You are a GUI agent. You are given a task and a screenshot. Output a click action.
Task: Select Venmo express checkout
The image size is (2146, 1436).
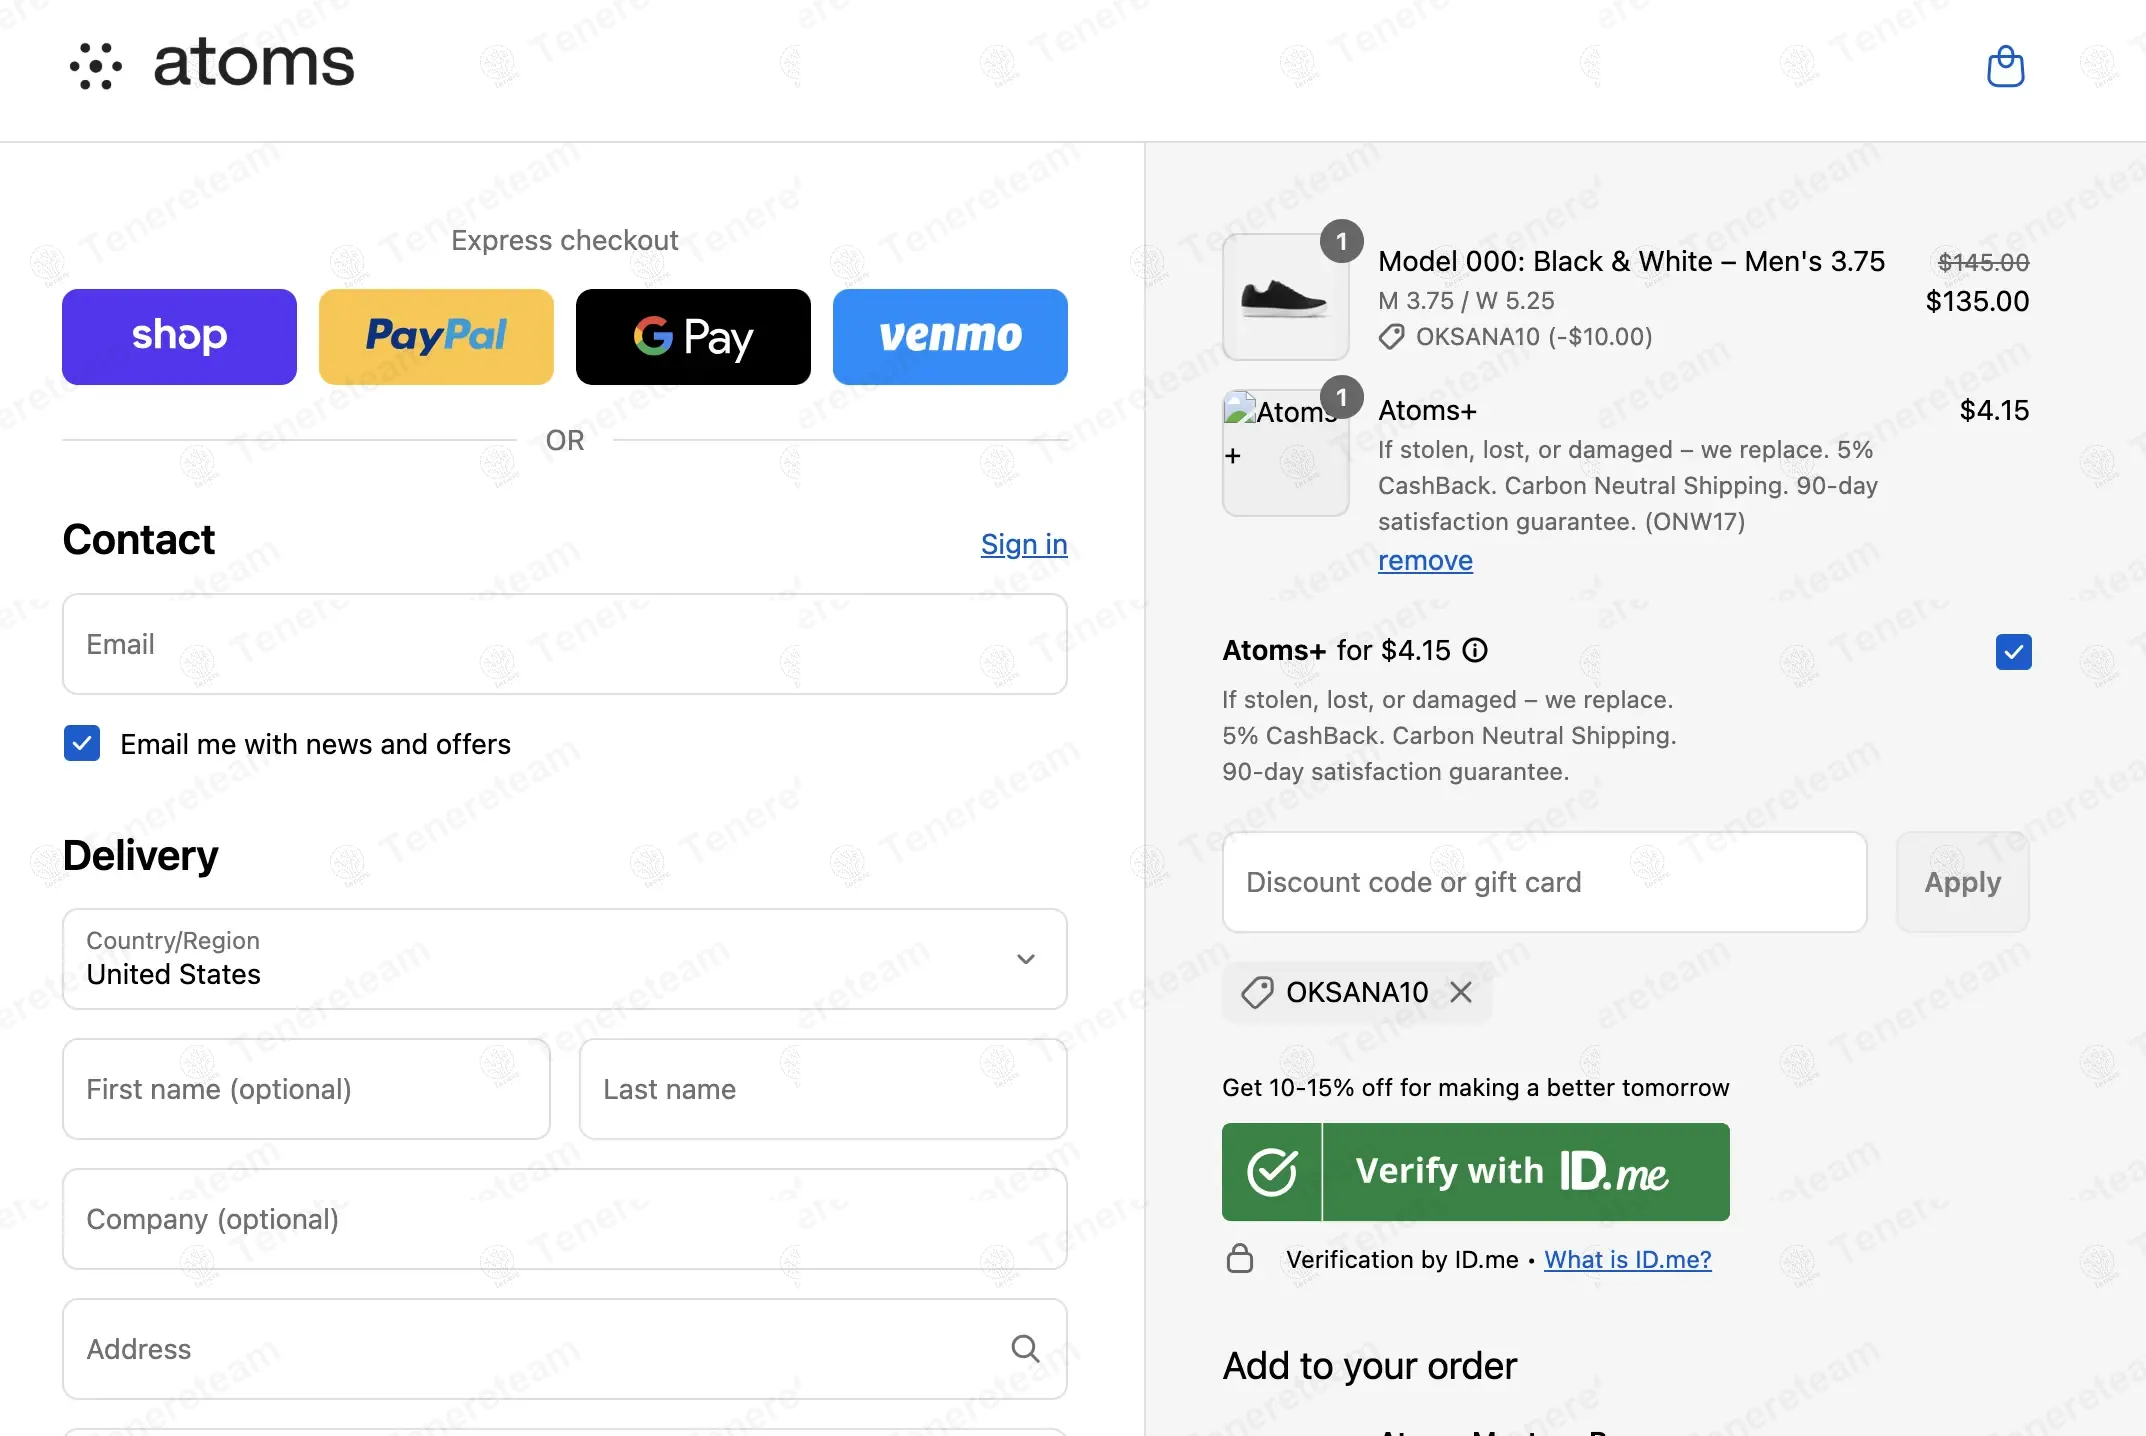[950, 337]
